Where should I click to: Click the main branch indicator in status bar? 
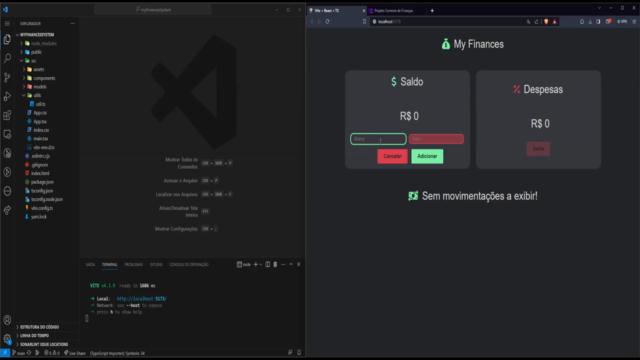19,353
